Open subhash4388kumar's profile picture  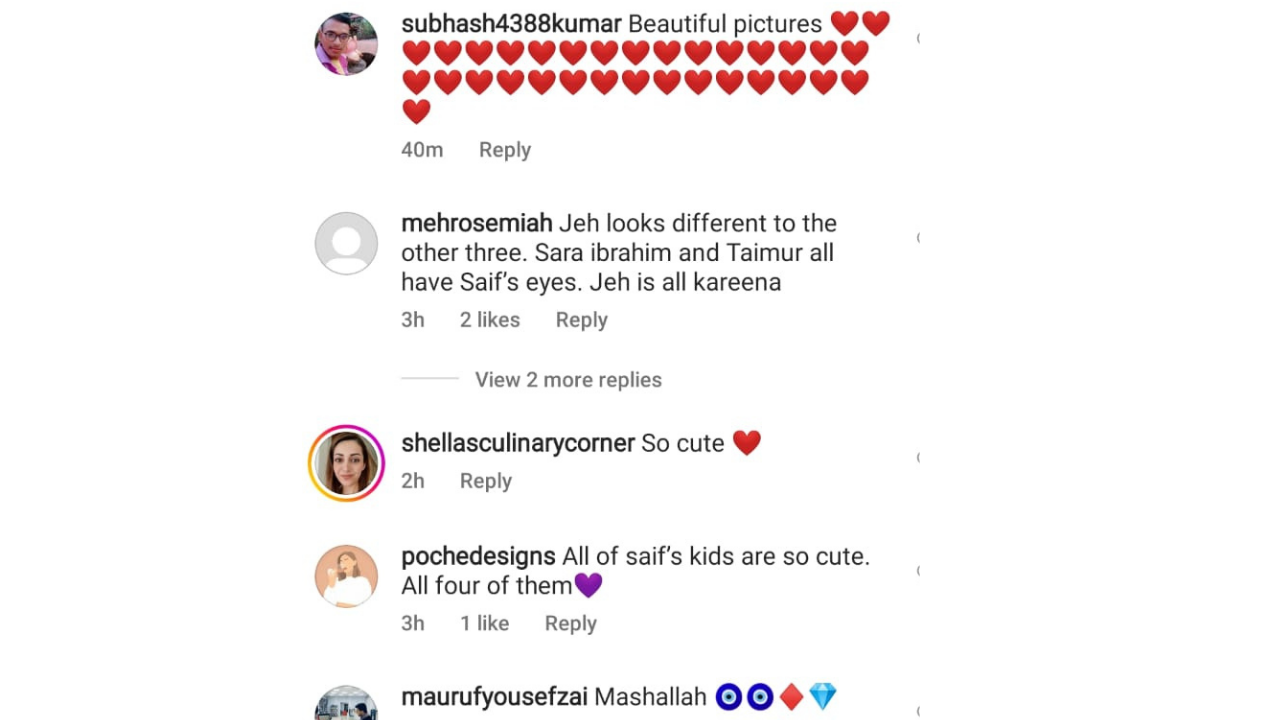pos(346,44)
